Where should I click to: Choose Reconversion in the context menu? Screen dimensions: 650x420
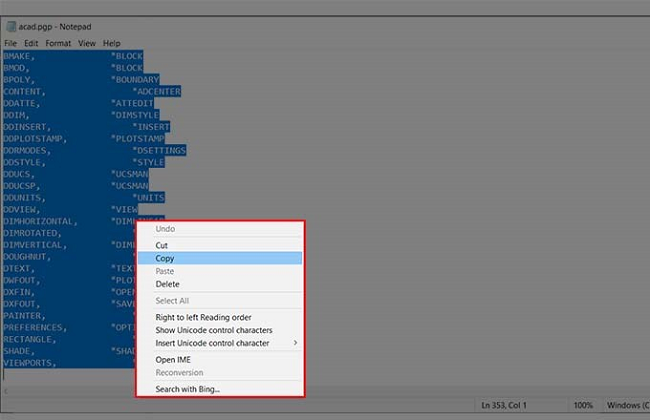220,372
